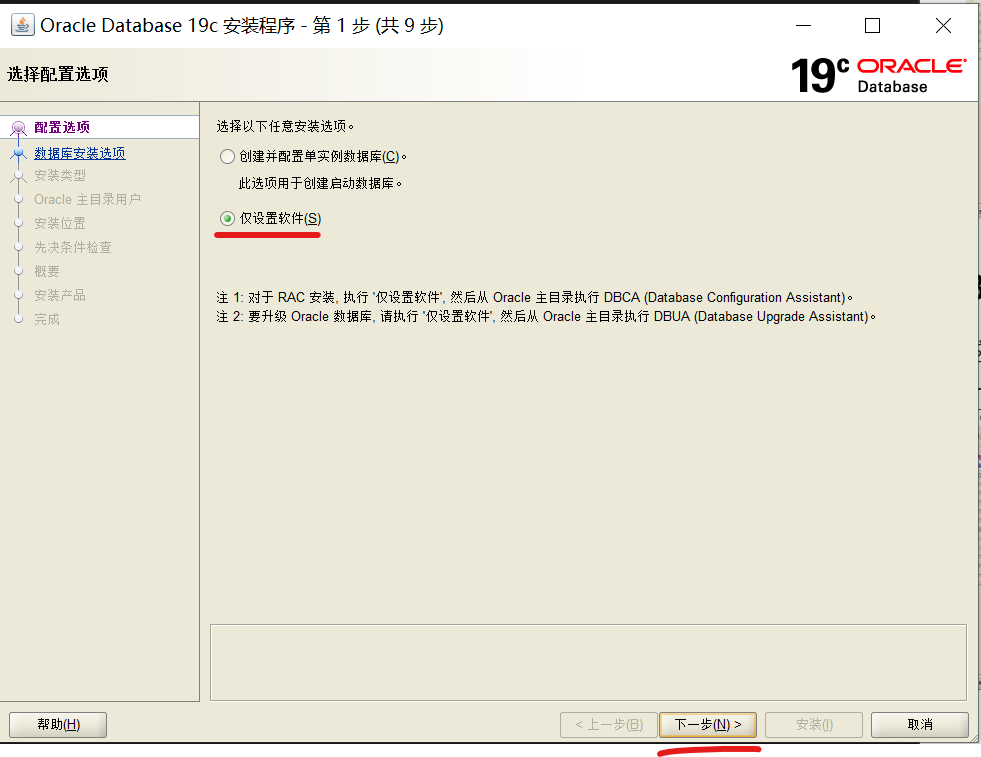This screenshot has width=981, height=757.
Task: Click 先决条件检查 step in sidebar
Action: click(73, 247)
